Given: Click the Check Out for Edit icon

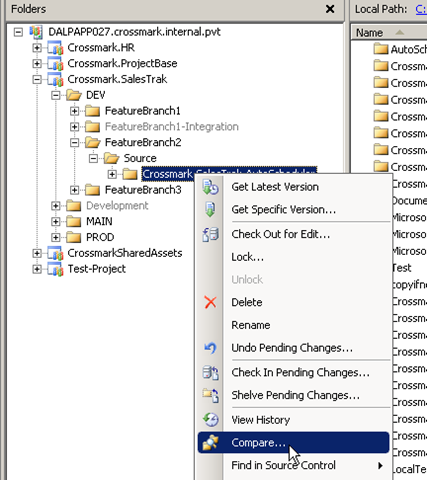Looking at the screenshot, I should click(x=210, y=234).
